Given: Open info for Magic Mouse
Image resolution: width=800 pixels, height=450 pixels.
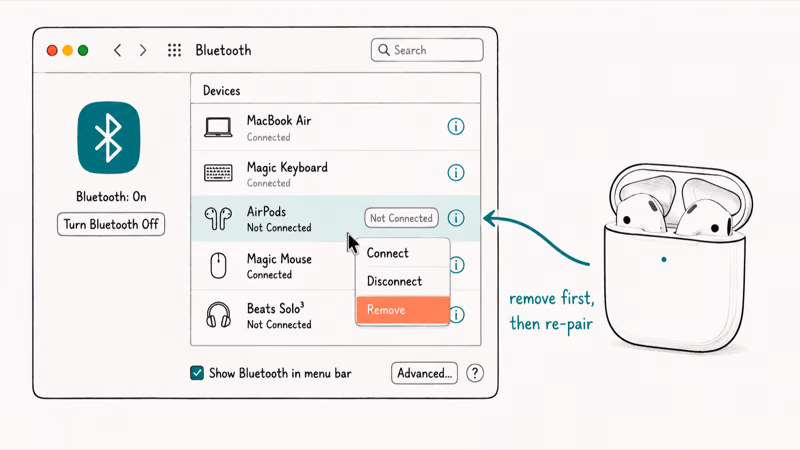Looking at the screenshot, I should 458,265.
